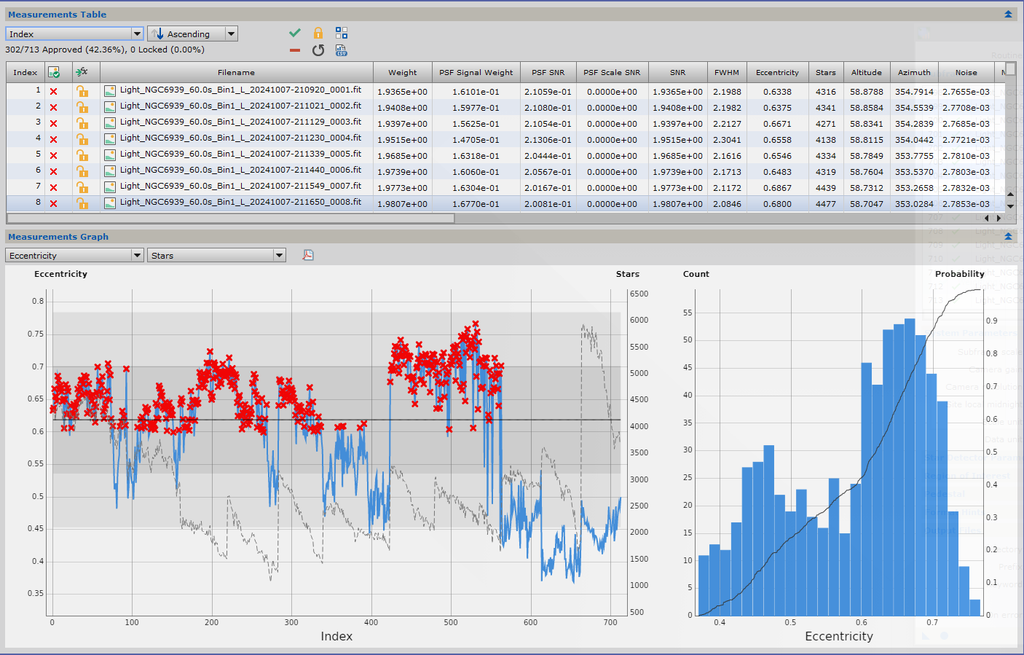
Task: Click the Eccentricity column header in table
Action: [777, 72]
